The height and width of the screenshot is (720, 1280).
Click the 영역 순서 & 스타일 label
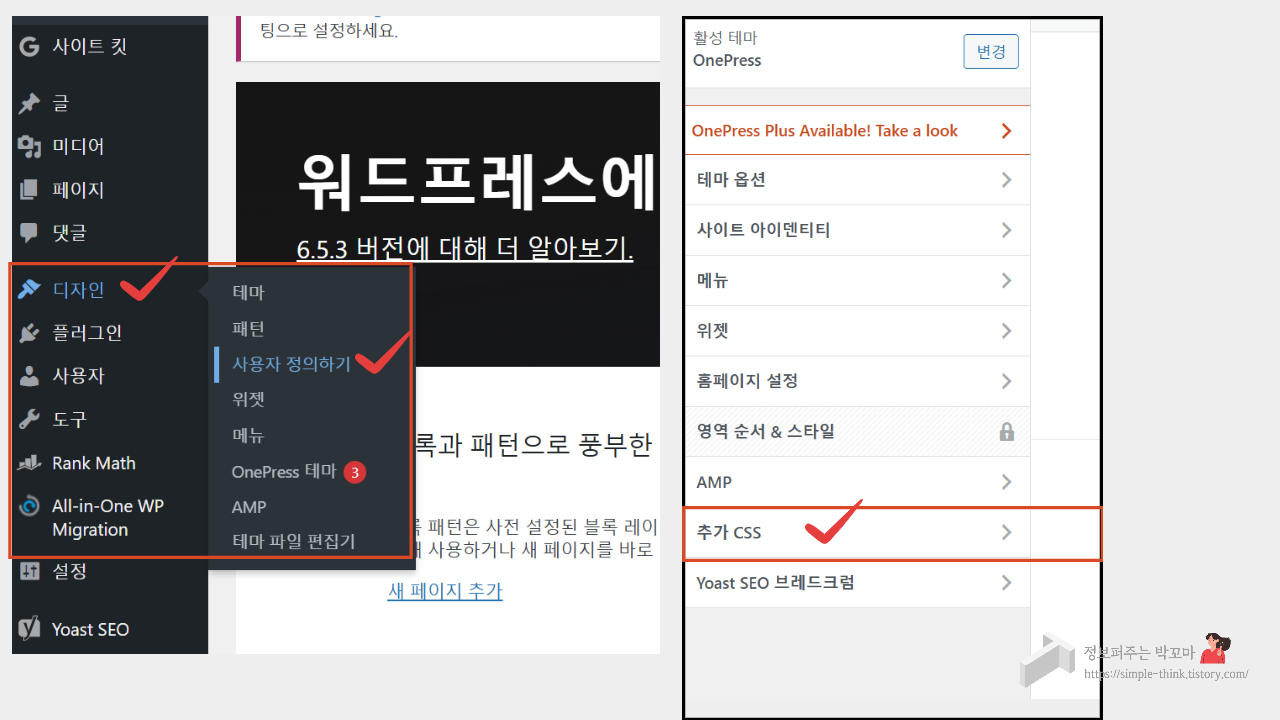[x=765, y=432]
